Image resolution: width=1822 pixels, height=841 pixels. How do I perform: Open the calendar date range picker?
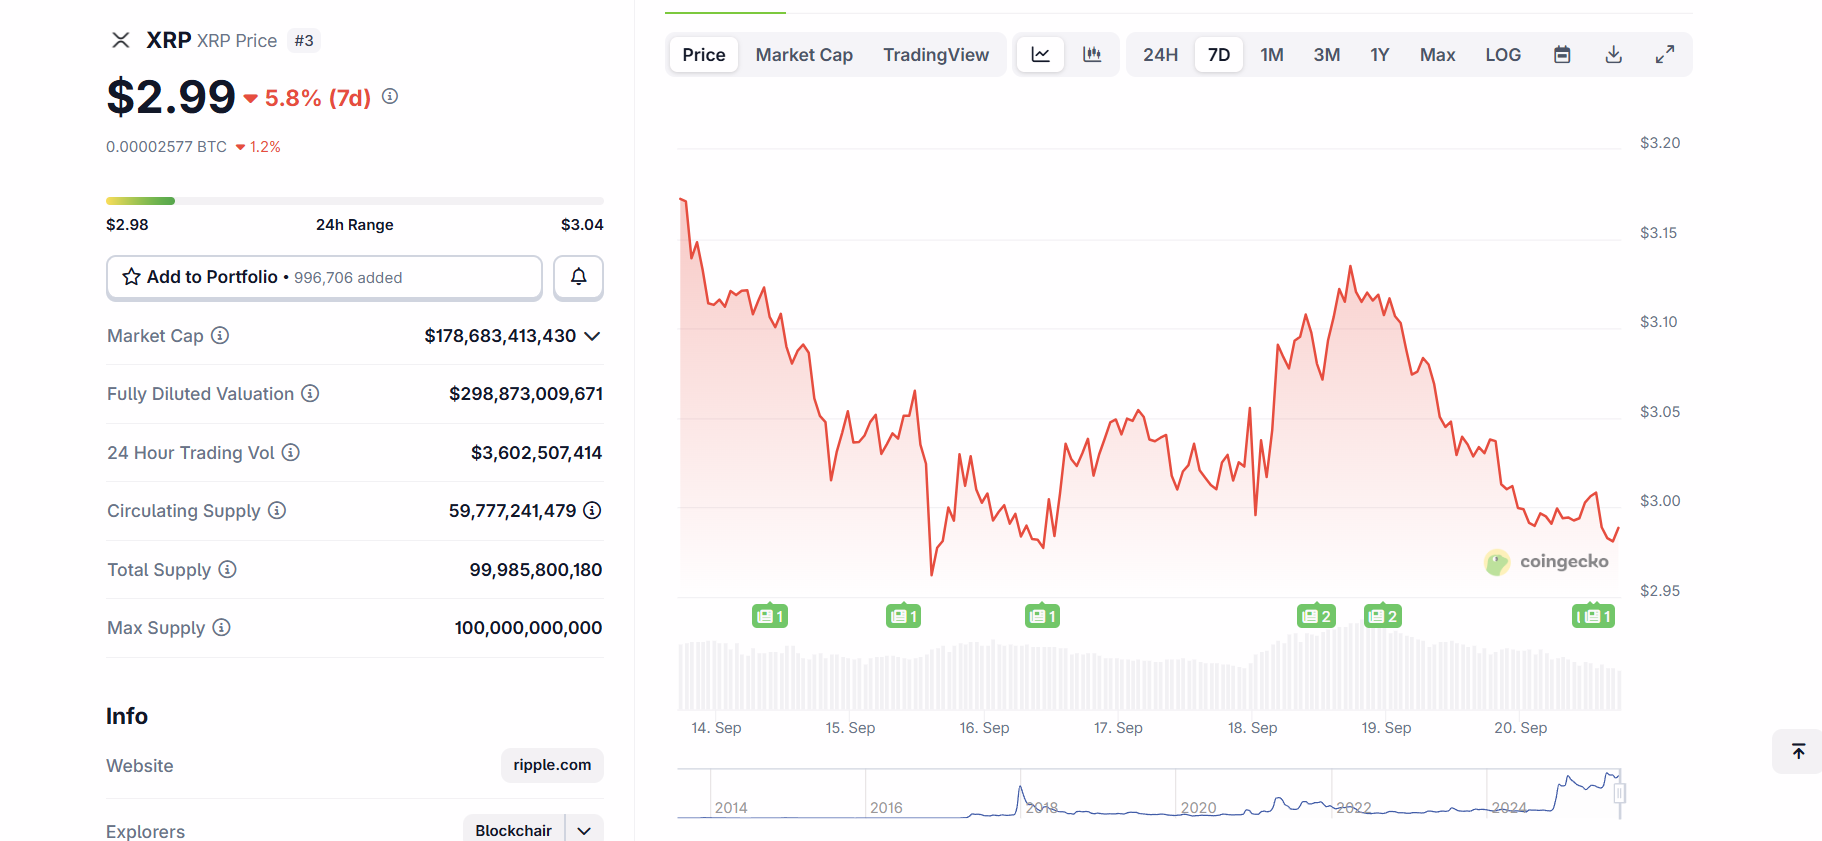pos(1562,55)
